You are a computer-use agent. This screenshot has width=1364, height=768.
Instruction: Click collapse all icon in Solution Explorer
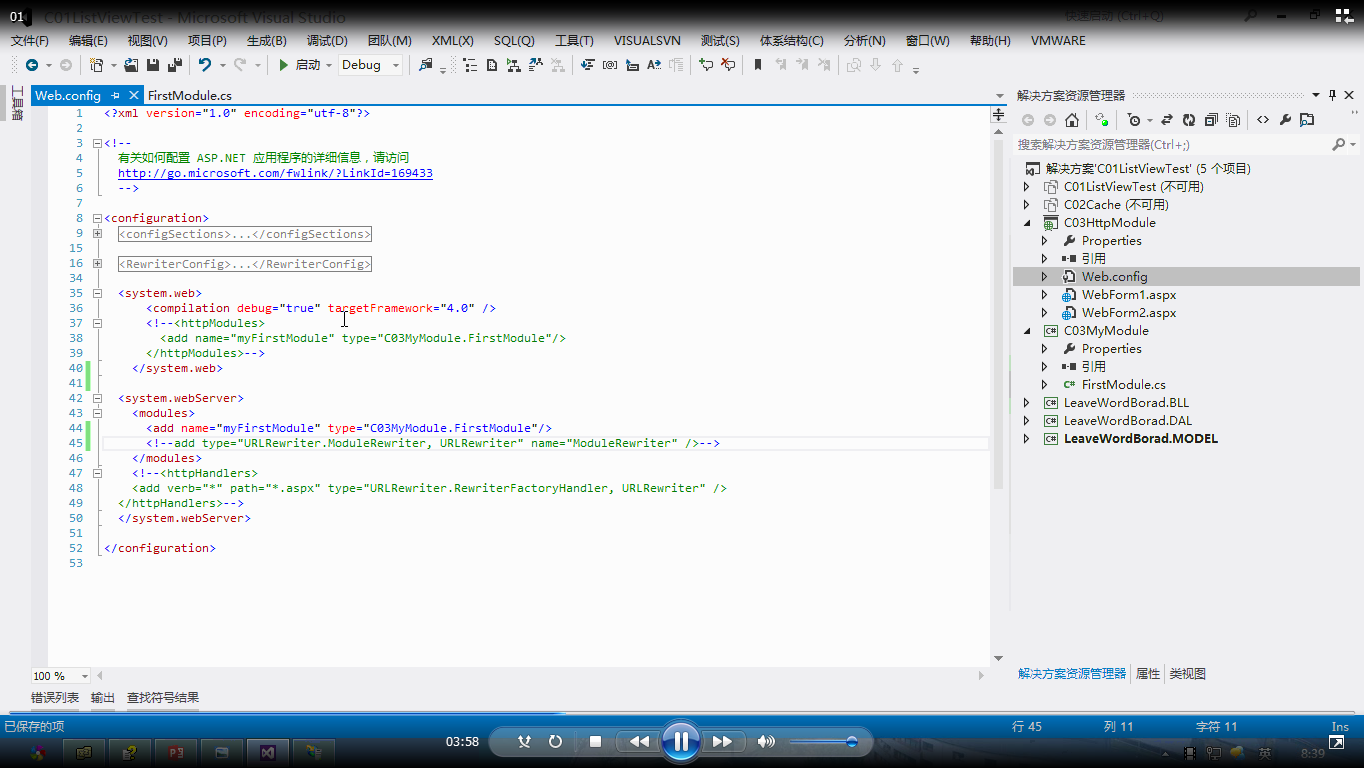pos(1211,120)
